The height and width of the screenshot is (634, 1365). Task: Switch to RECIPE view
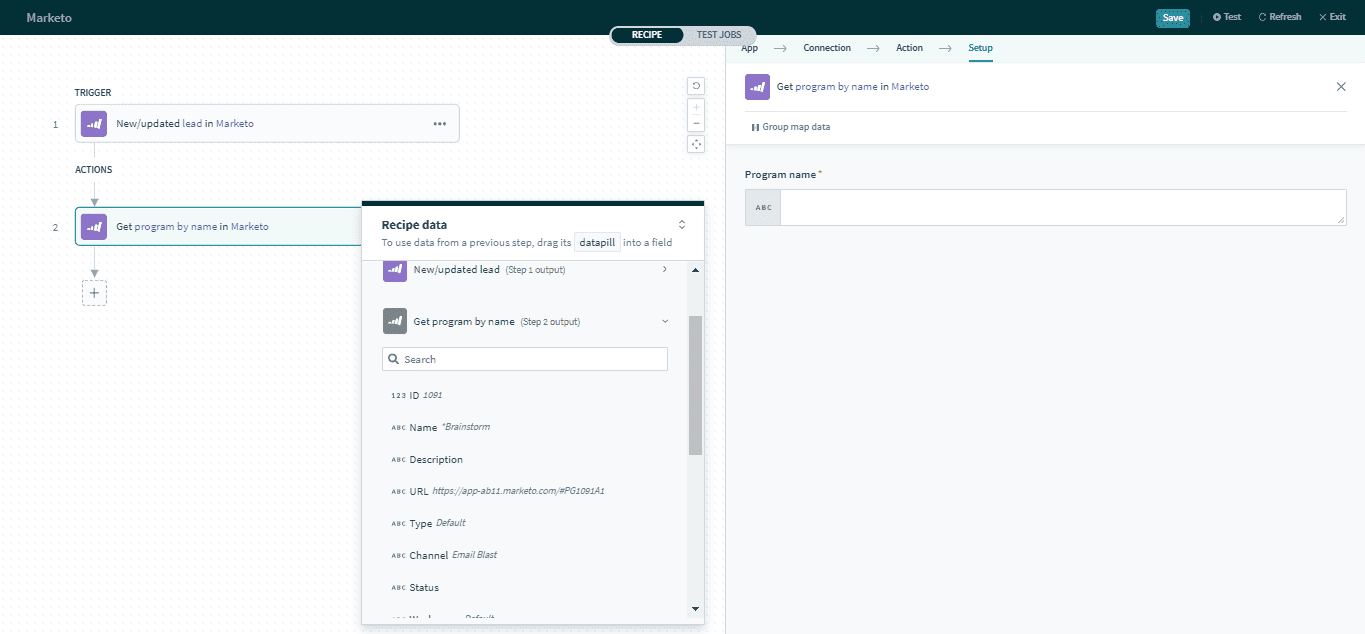click(x=647, y=35)
